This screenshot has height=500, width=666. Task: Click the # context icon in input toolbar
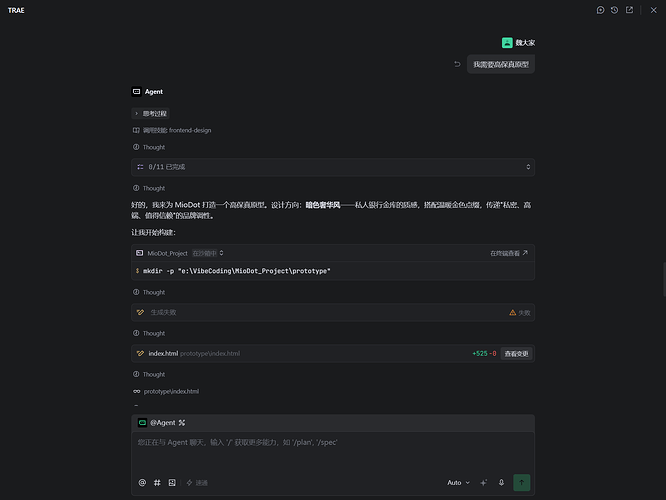(157, 483)
